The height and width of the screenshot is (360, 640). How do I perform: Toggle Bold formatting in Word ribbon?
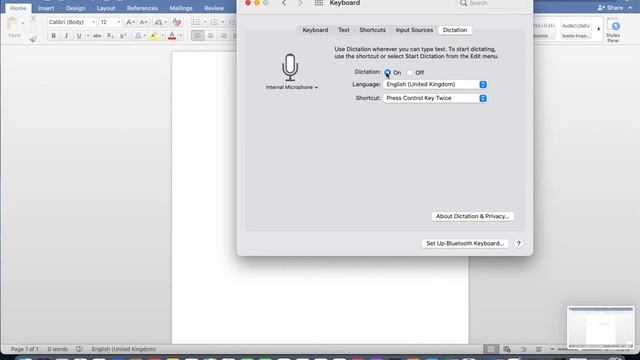coord(53,36)
